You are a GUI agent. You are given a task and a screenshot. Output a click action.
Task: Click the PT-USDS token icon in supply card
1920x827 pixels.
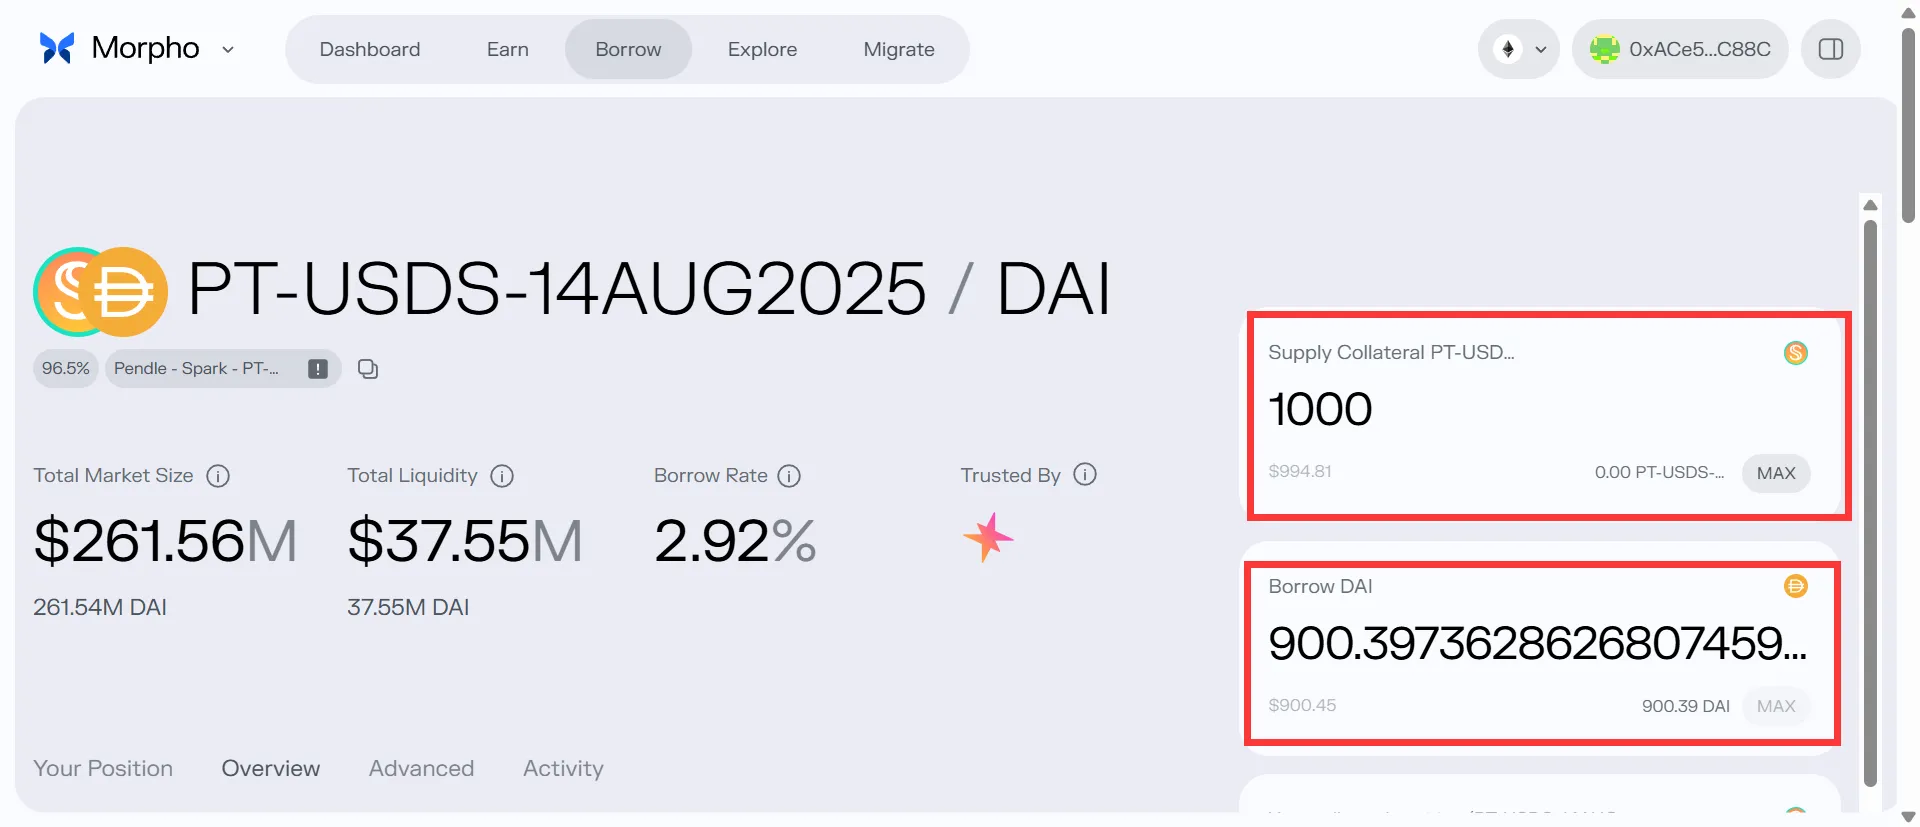(x=1796, y=353)
